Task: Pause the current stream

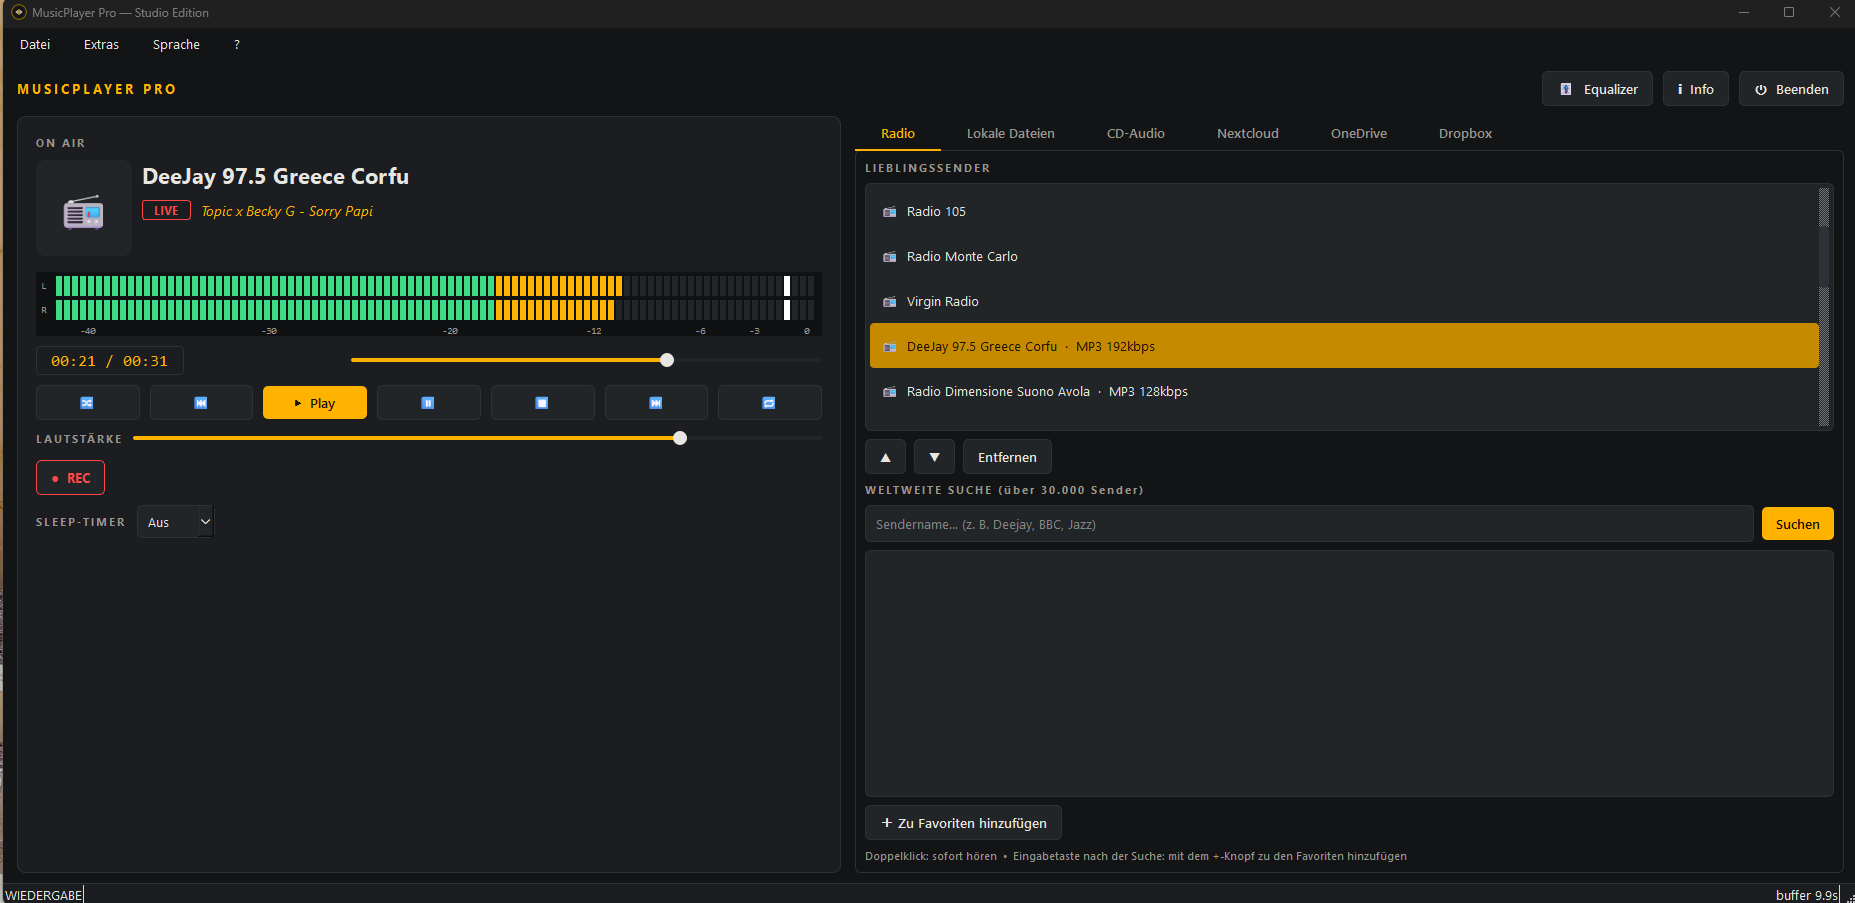Action: pos(428,403)
